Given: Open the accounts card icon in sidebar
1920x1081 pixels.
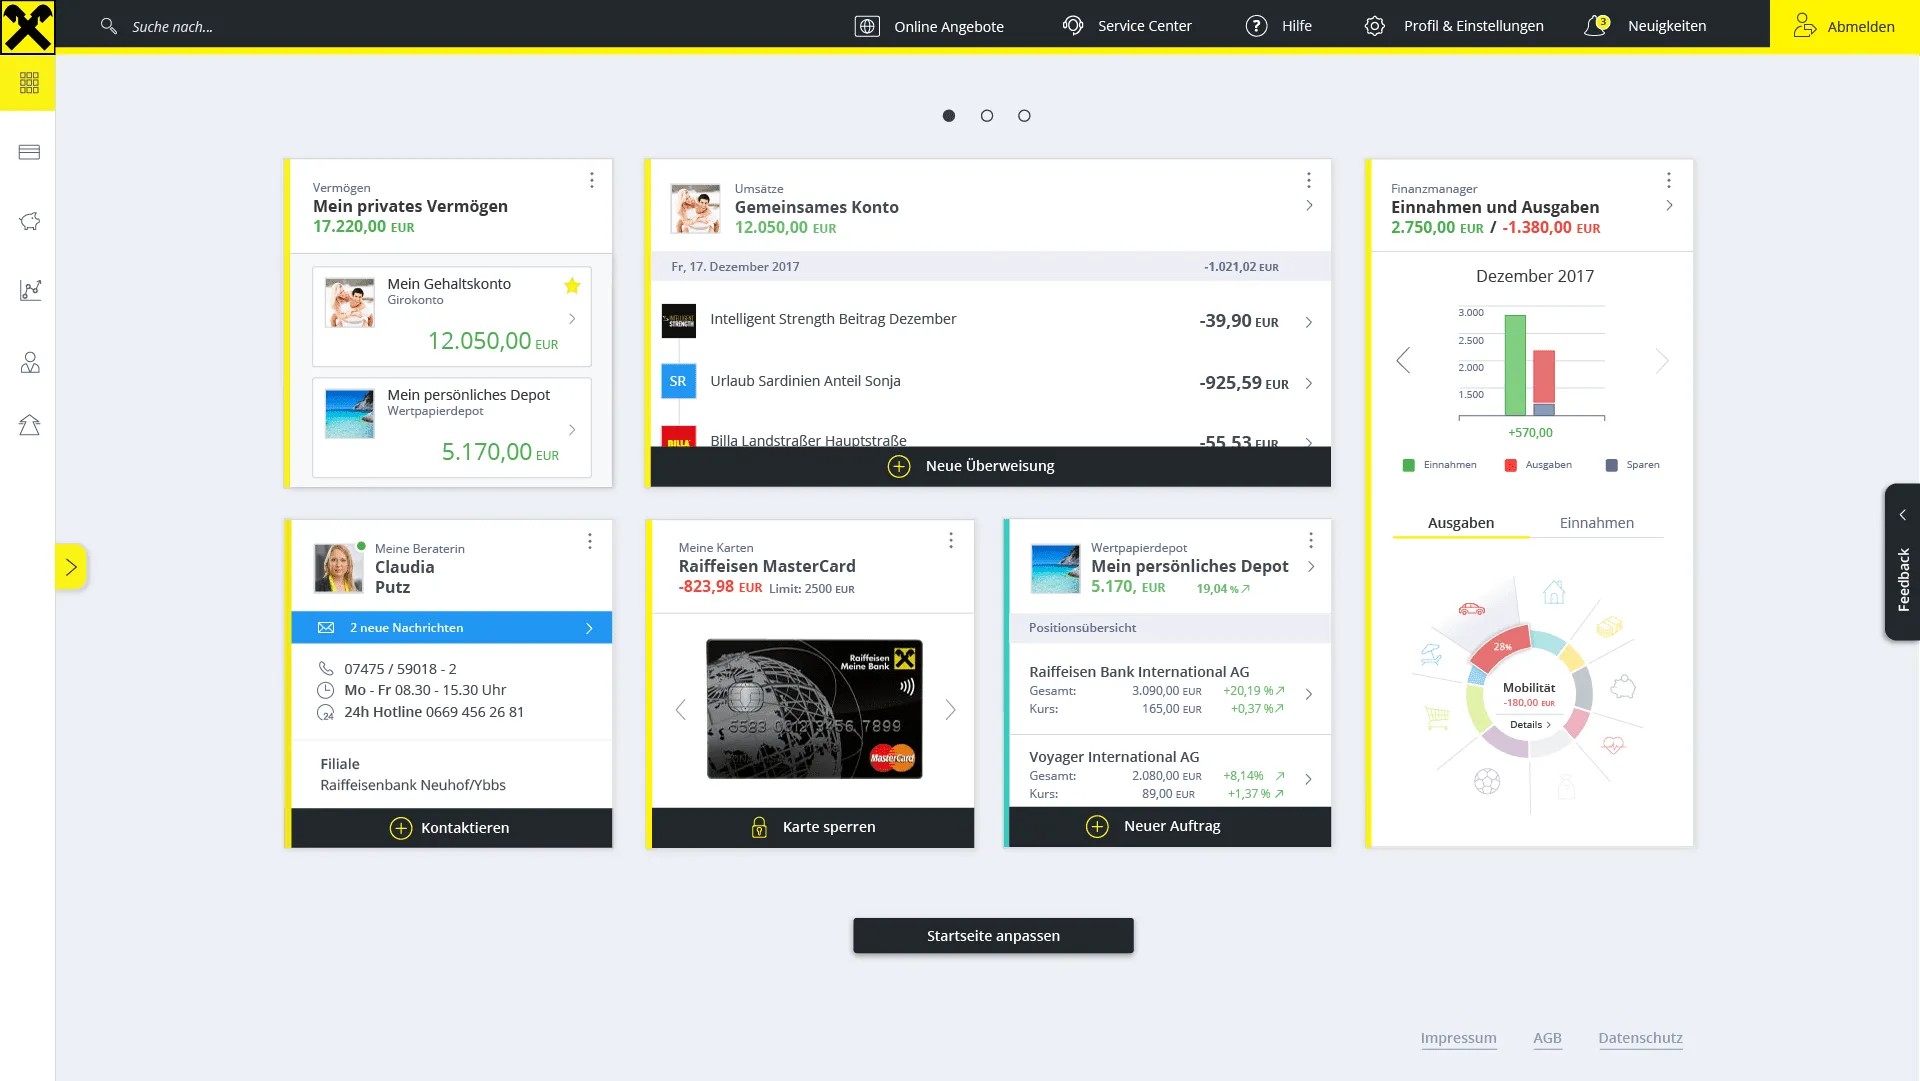Looking at the screenshot, I should pyautogui.click(x=29, y=152).
